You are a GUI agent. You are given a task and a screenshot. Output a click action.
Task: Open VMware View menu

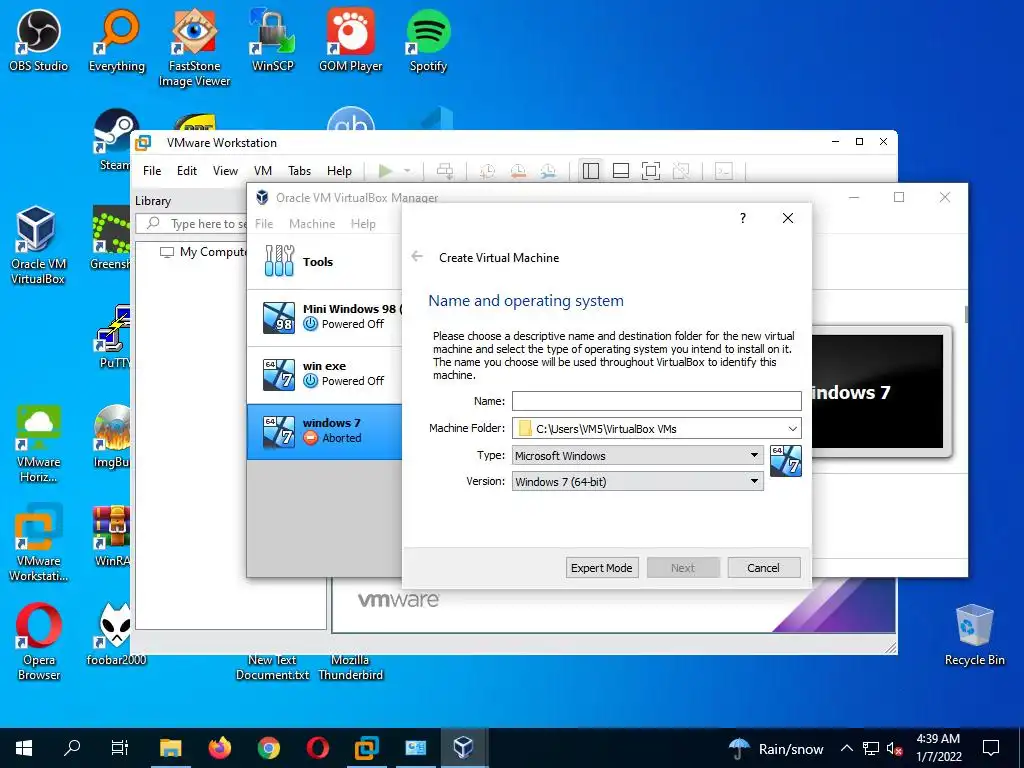coord(225,170)
